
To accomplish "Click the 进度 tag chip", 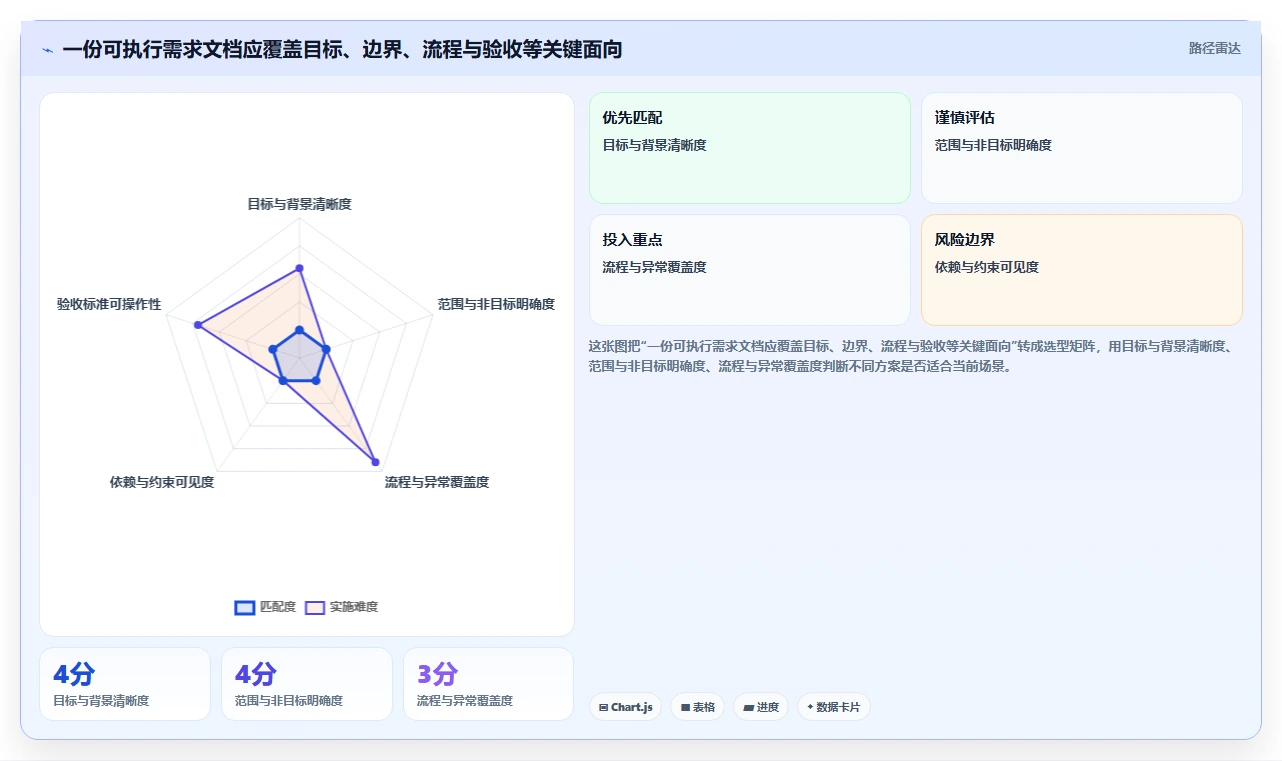I will click(x=761, y=707).
